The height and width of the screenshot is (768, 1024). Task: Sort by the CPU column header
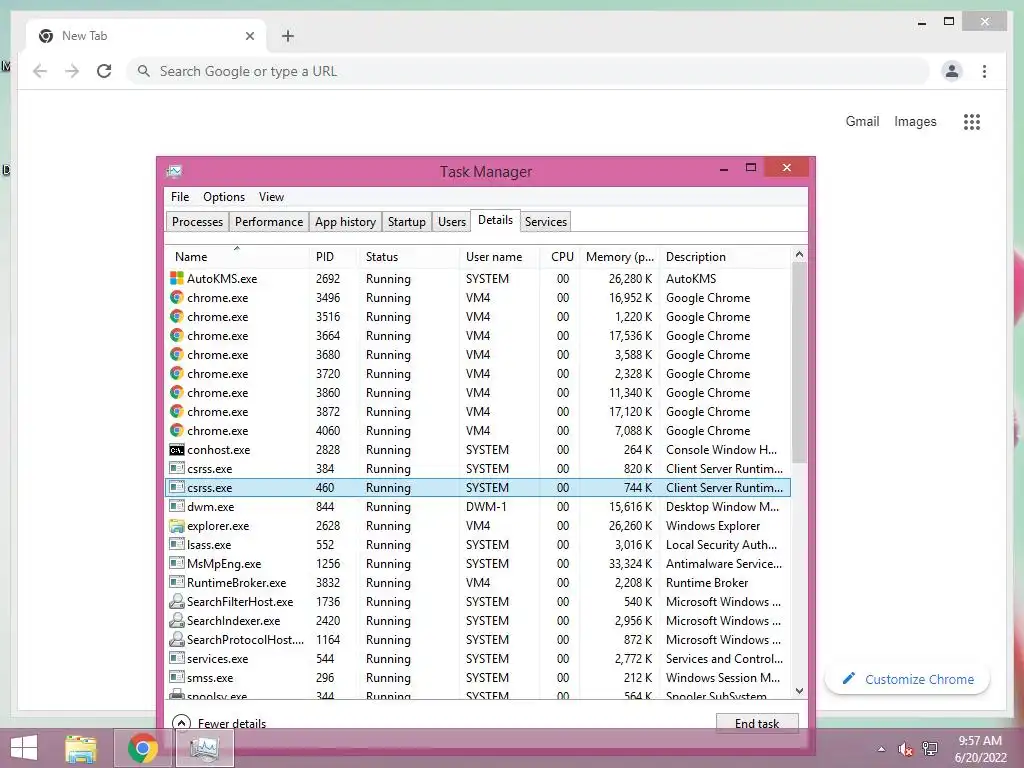pyautogui.click(x=560, y=257)
